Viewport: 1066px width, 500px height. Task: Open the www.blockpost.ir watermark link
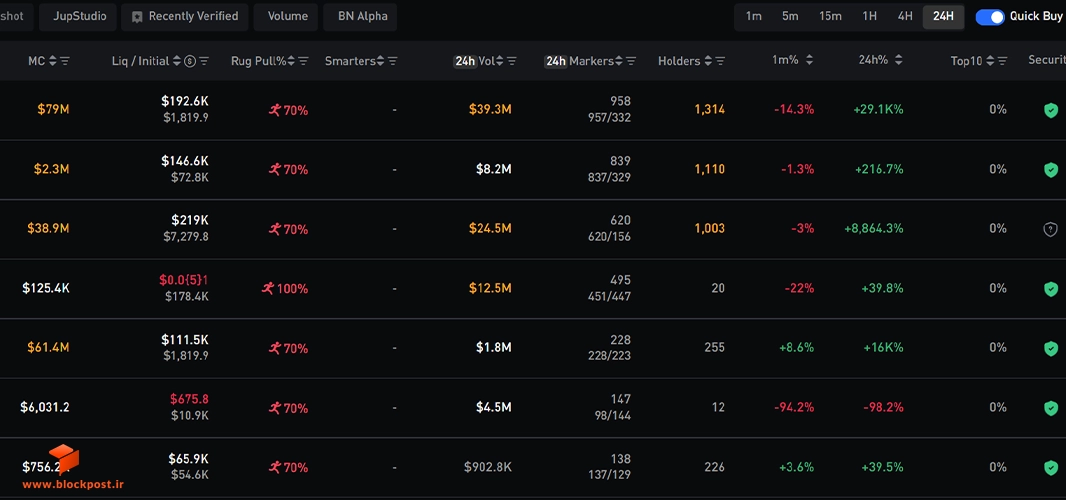pyautogui.click(x=73, y=484)
